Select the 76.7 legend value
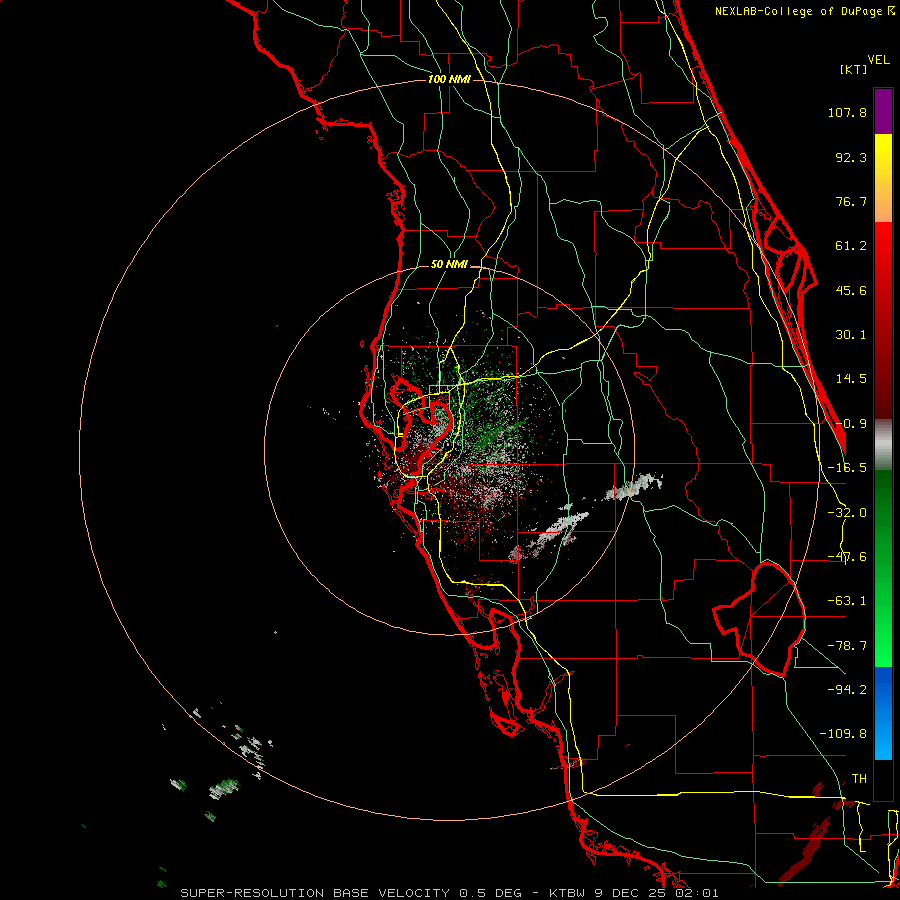This screenshot has height=900, width=900. (x=851, y=201)
